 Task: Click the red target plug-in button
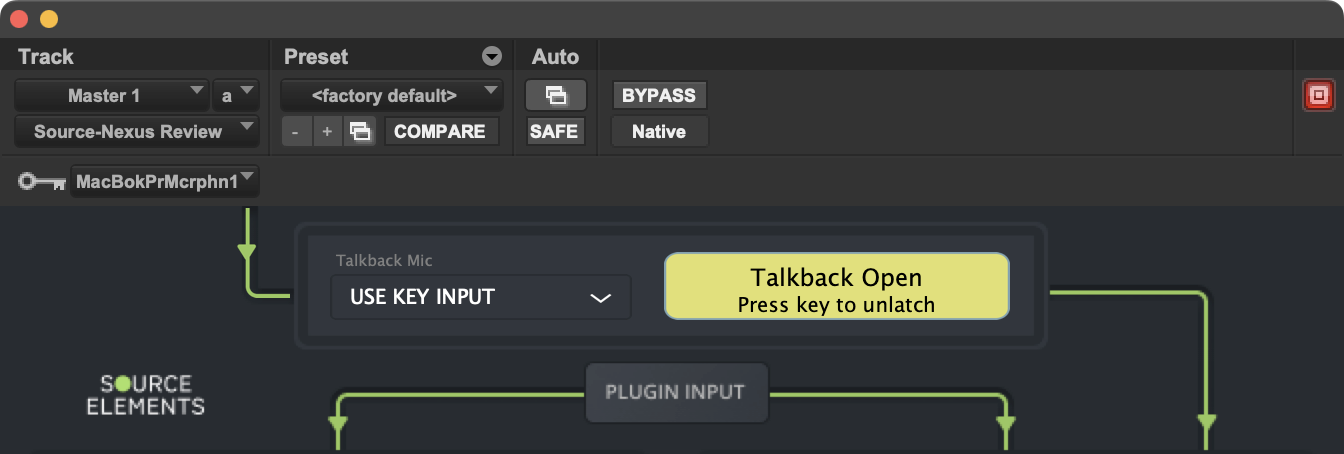tap(1318, 96)
